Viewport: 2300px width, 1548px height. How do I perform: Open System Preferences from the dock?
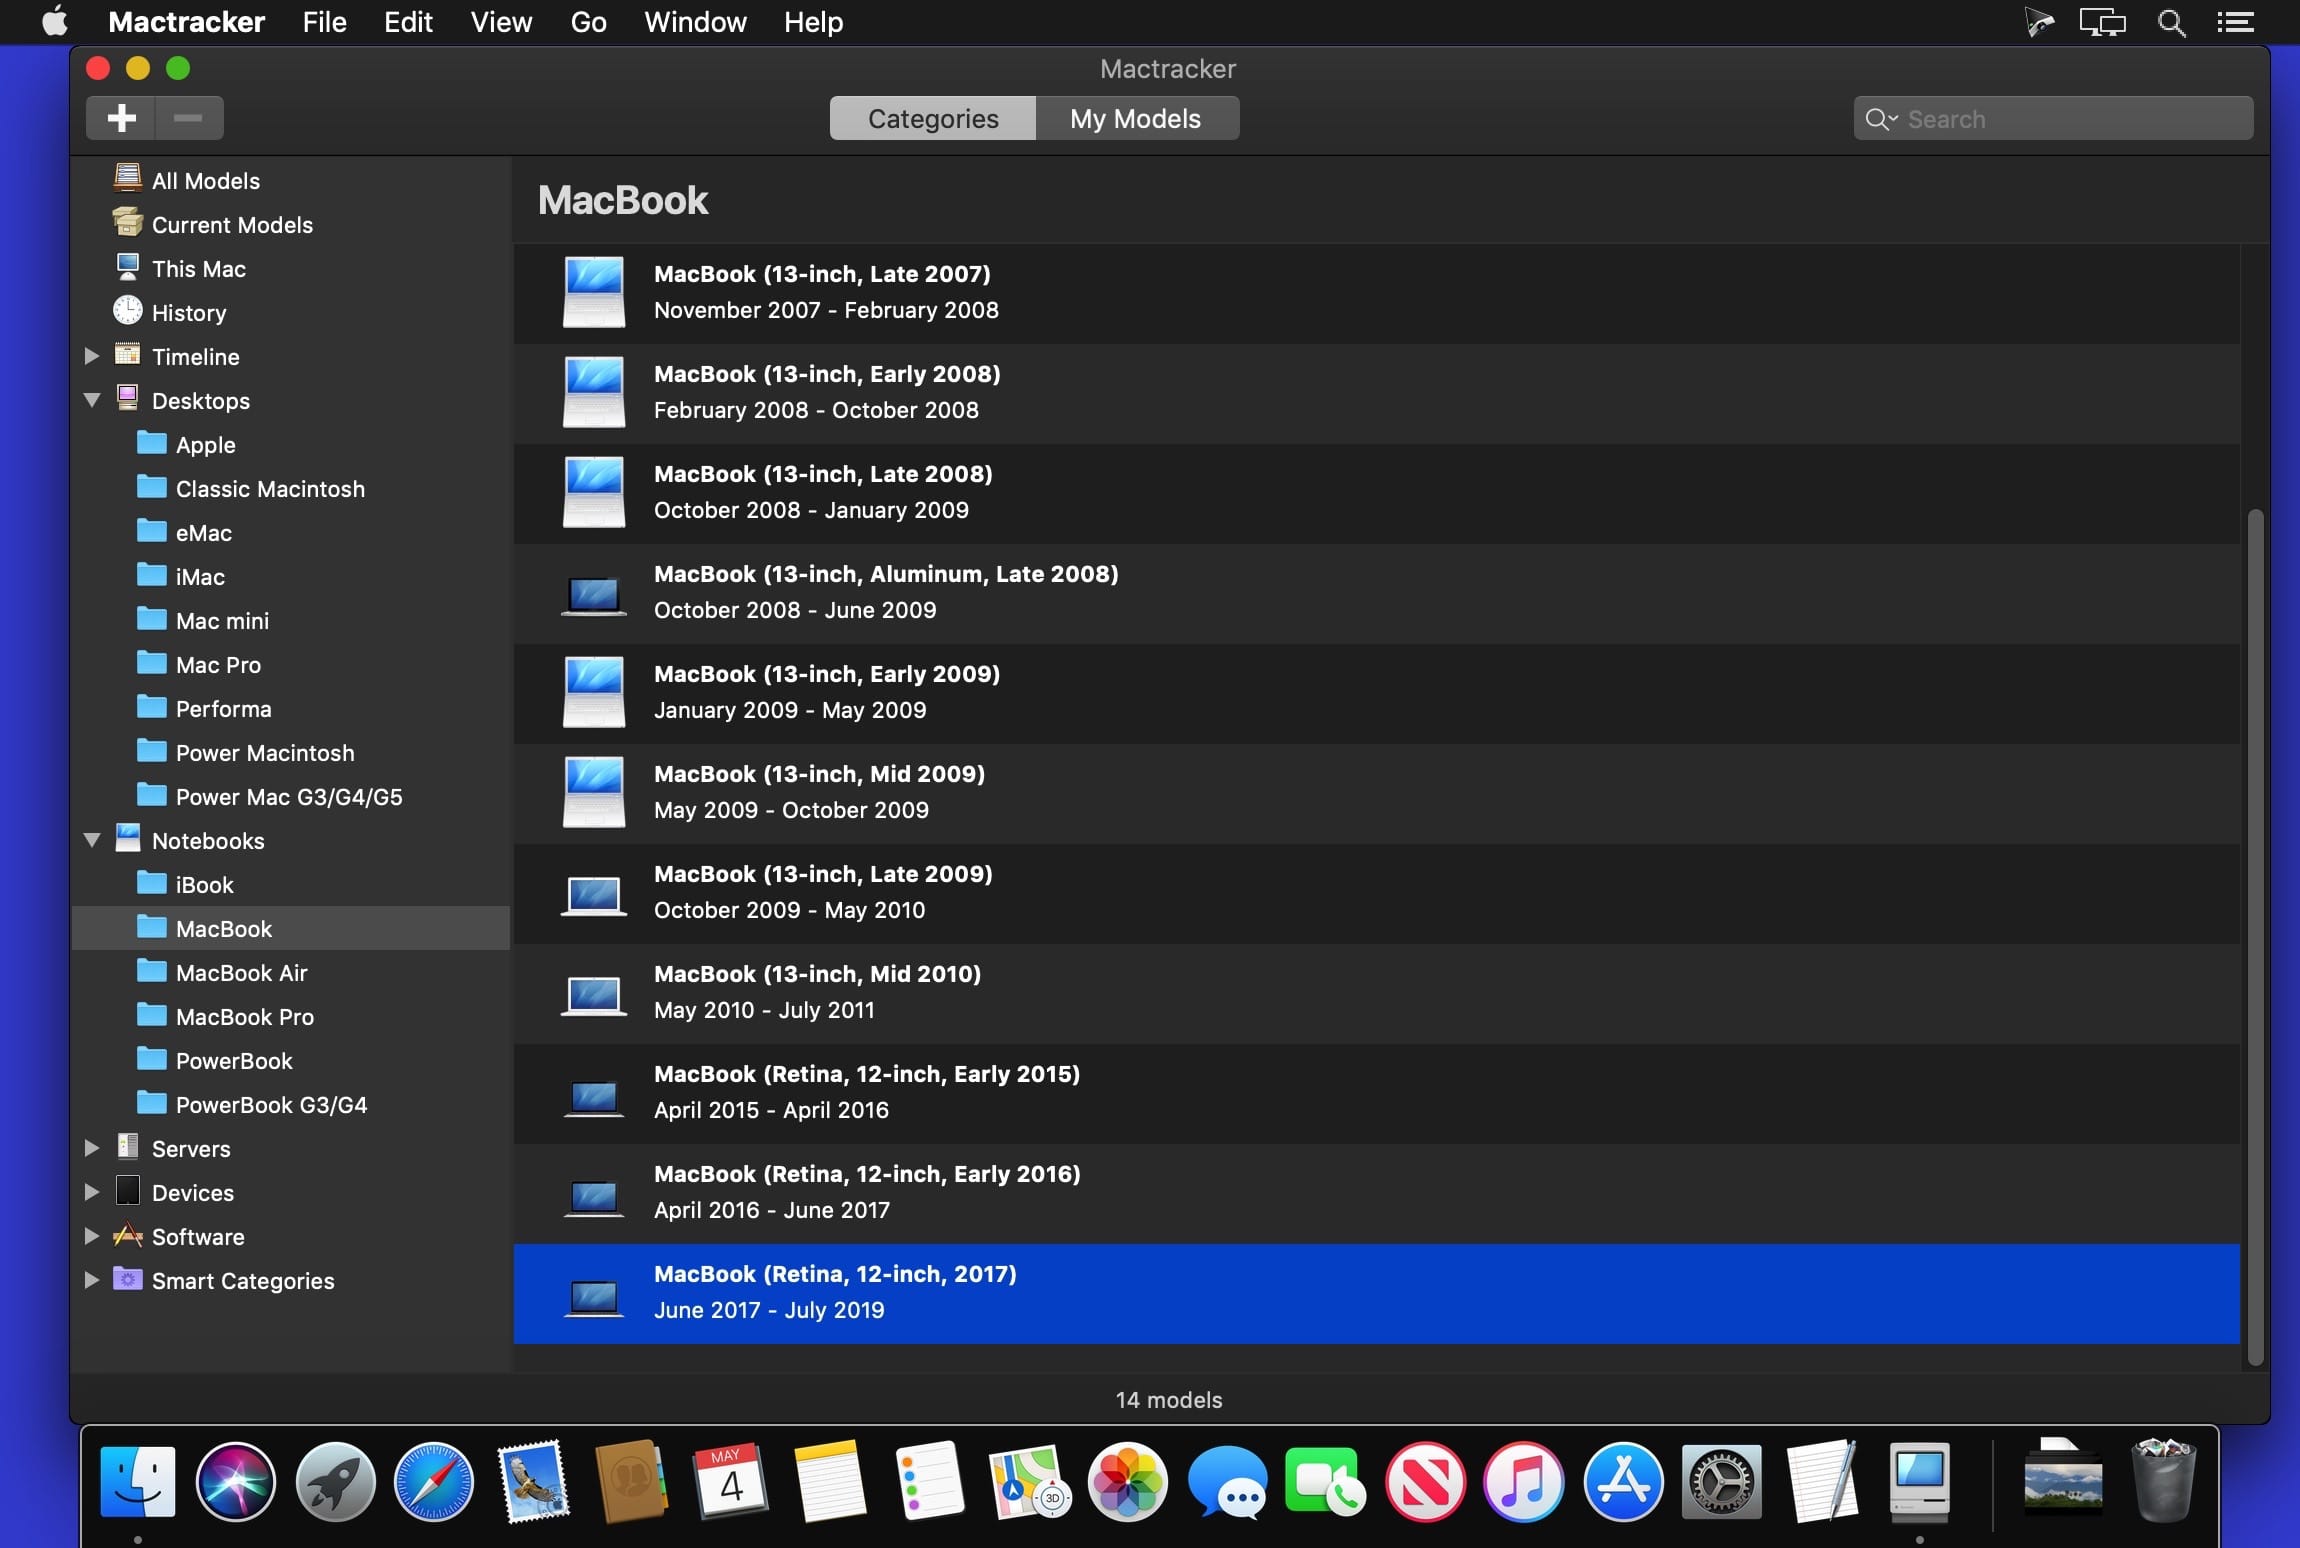click(x=1720, y=1482)
